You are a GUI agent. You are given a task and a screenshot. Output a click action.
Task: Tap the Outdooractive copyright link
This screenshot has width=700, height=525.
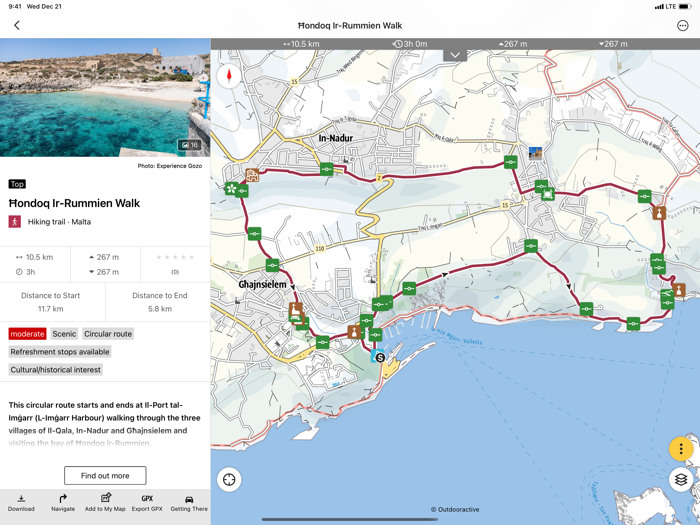coord(455,509)
